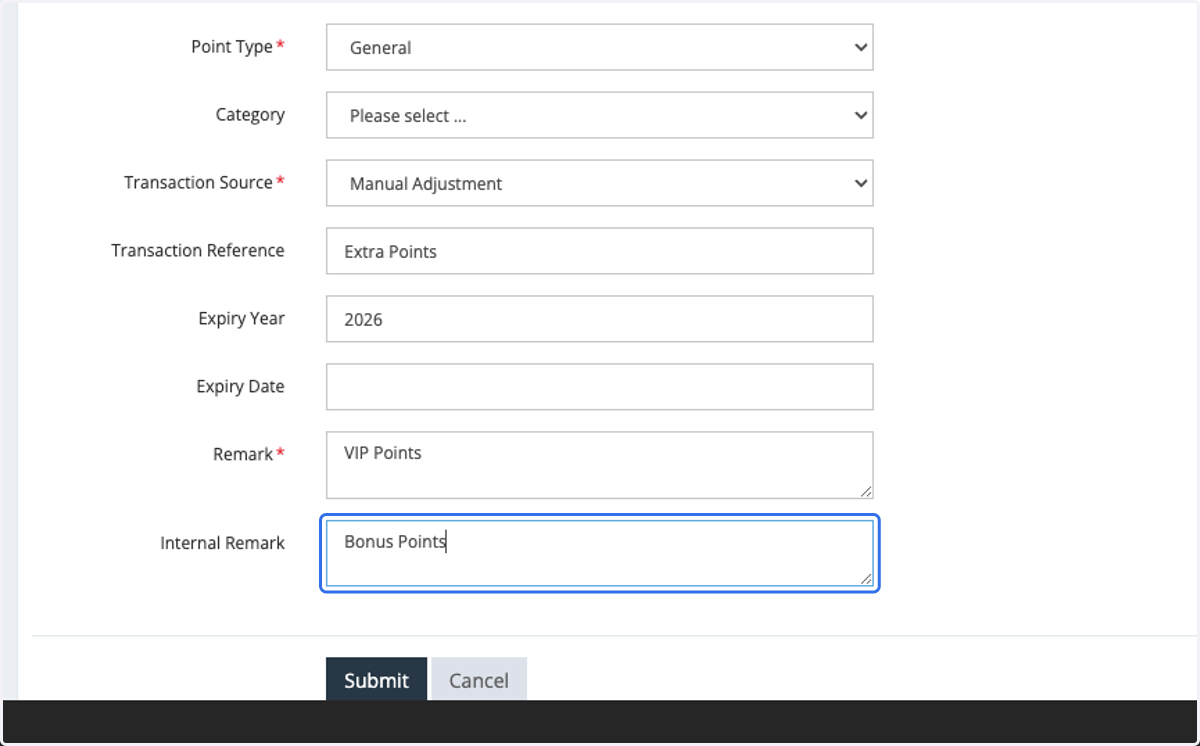Click the Point Type label
The width and height of the screenshot is (1200, 746).
pyautogui.click(x=232, y=47)
